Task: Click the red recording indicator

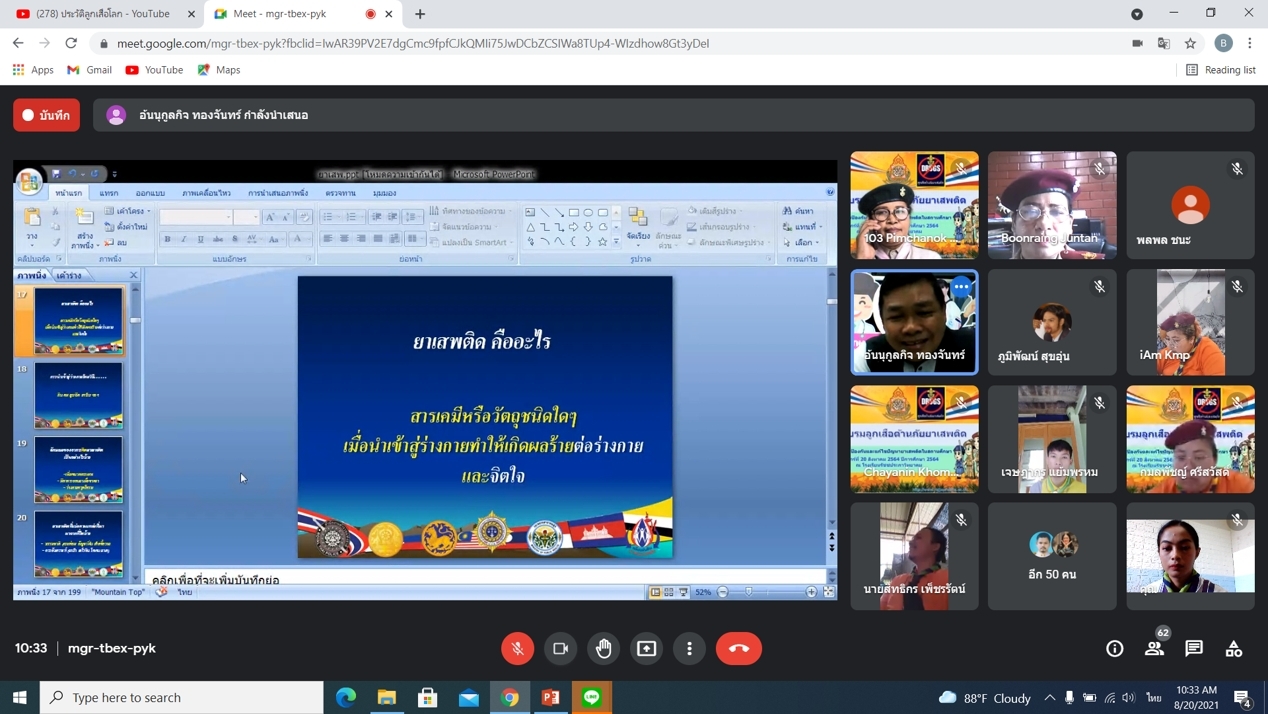Action: coord(46,115)
